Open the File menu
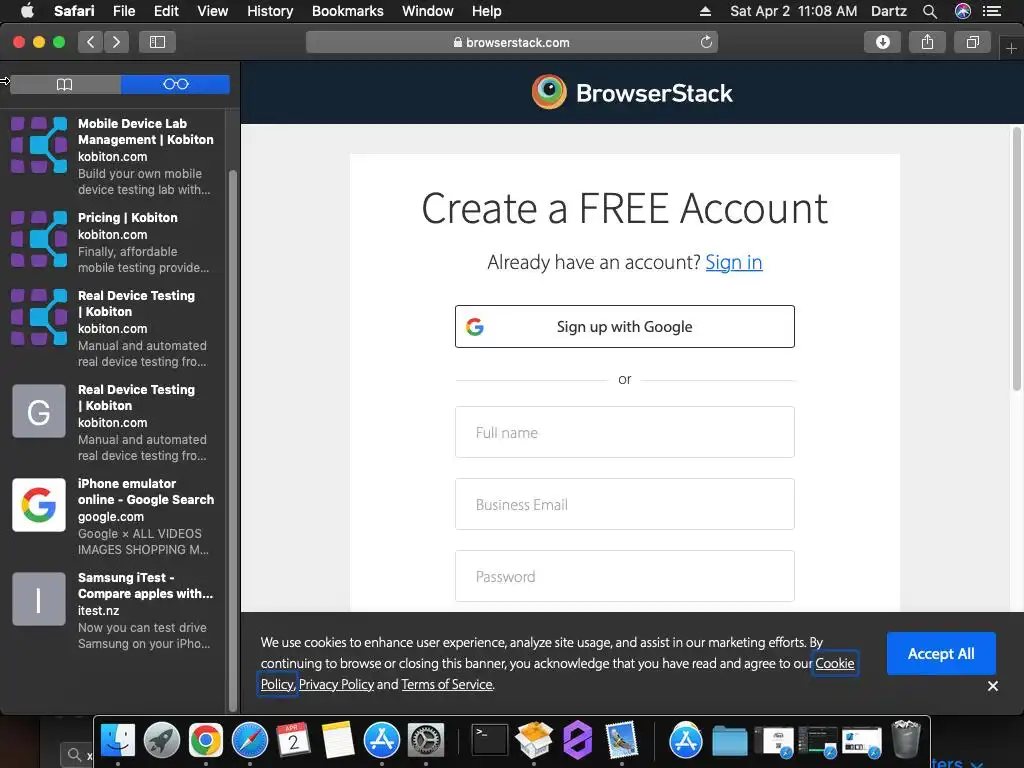The height and width of the screenshot is (768, 1024). 123,11
